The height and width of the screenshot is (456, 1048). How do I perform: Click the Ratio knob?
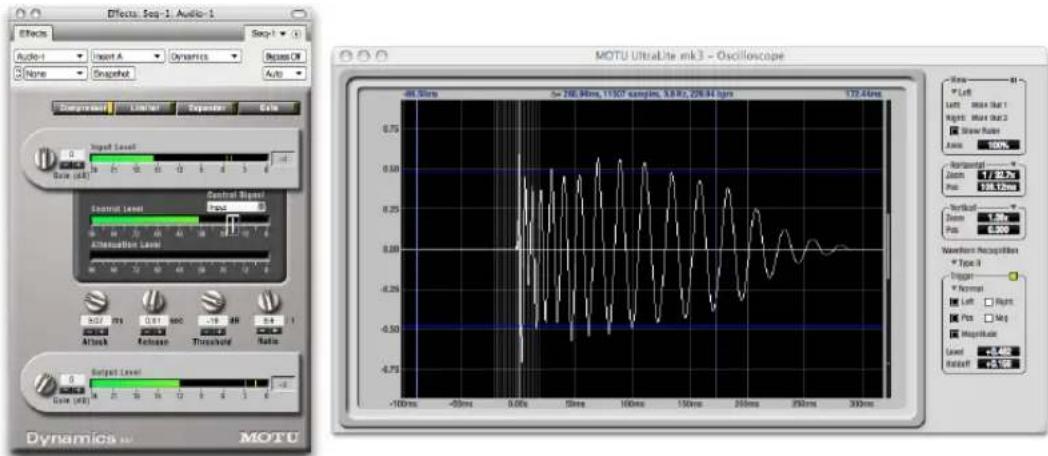[x=267, y=300]
